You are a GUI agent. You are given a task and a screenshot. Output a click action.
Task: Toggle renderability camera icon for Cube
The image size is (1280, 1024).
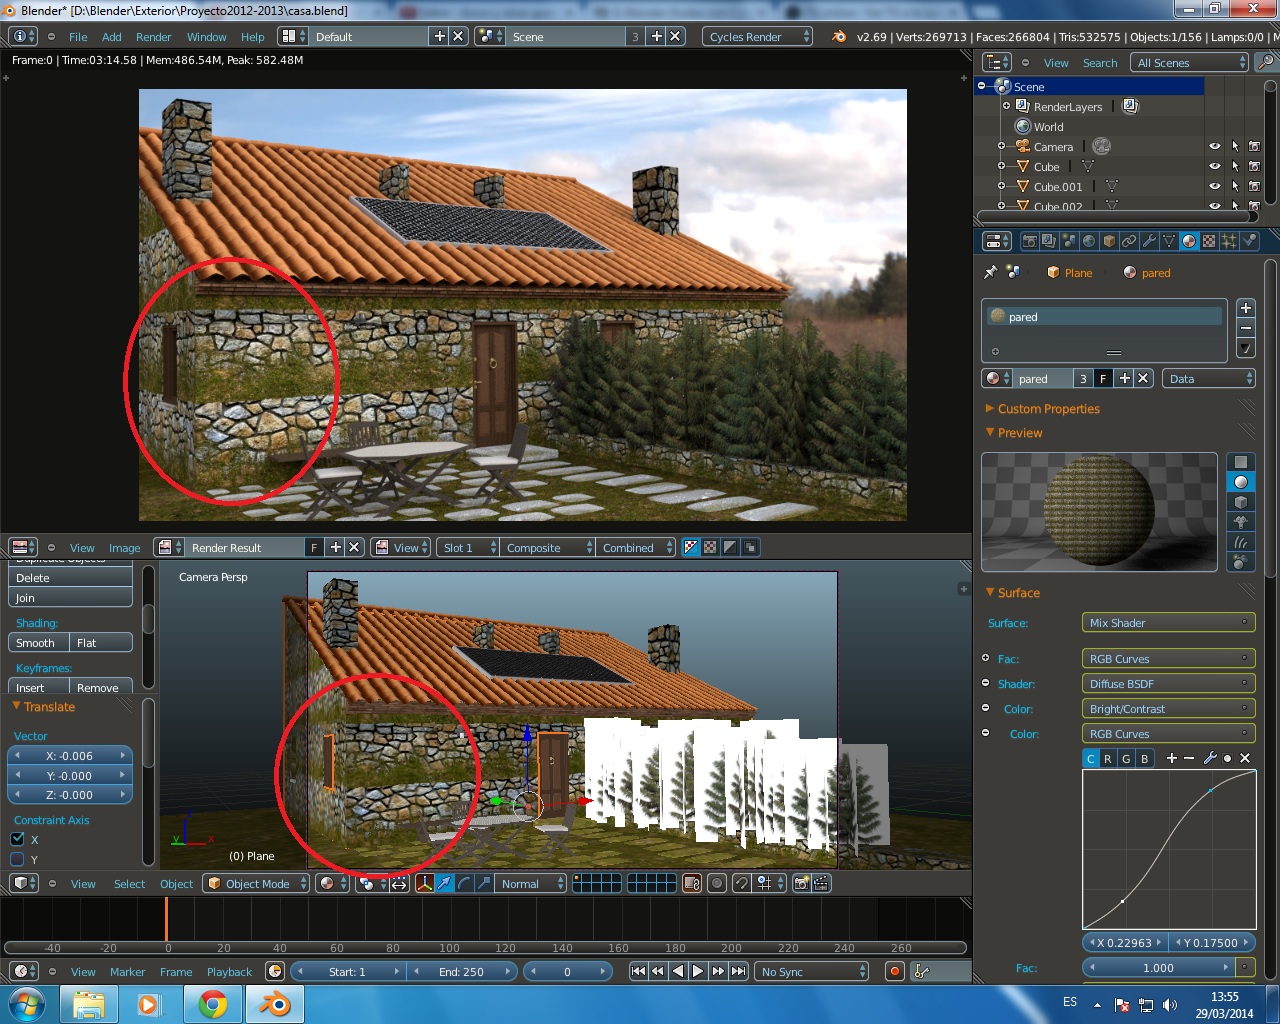[x=1254, y=166]
